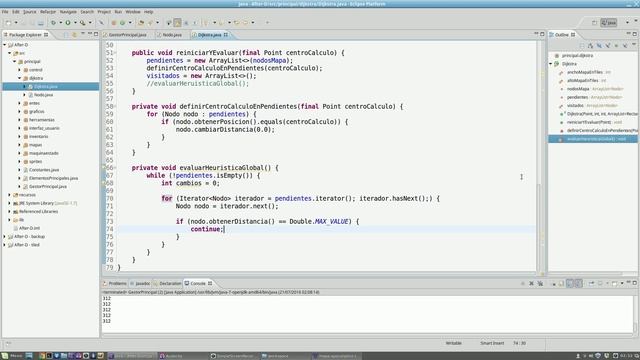Open the Debug launch dropdown arrow
The image size is (640, 360).
point(60,23)
